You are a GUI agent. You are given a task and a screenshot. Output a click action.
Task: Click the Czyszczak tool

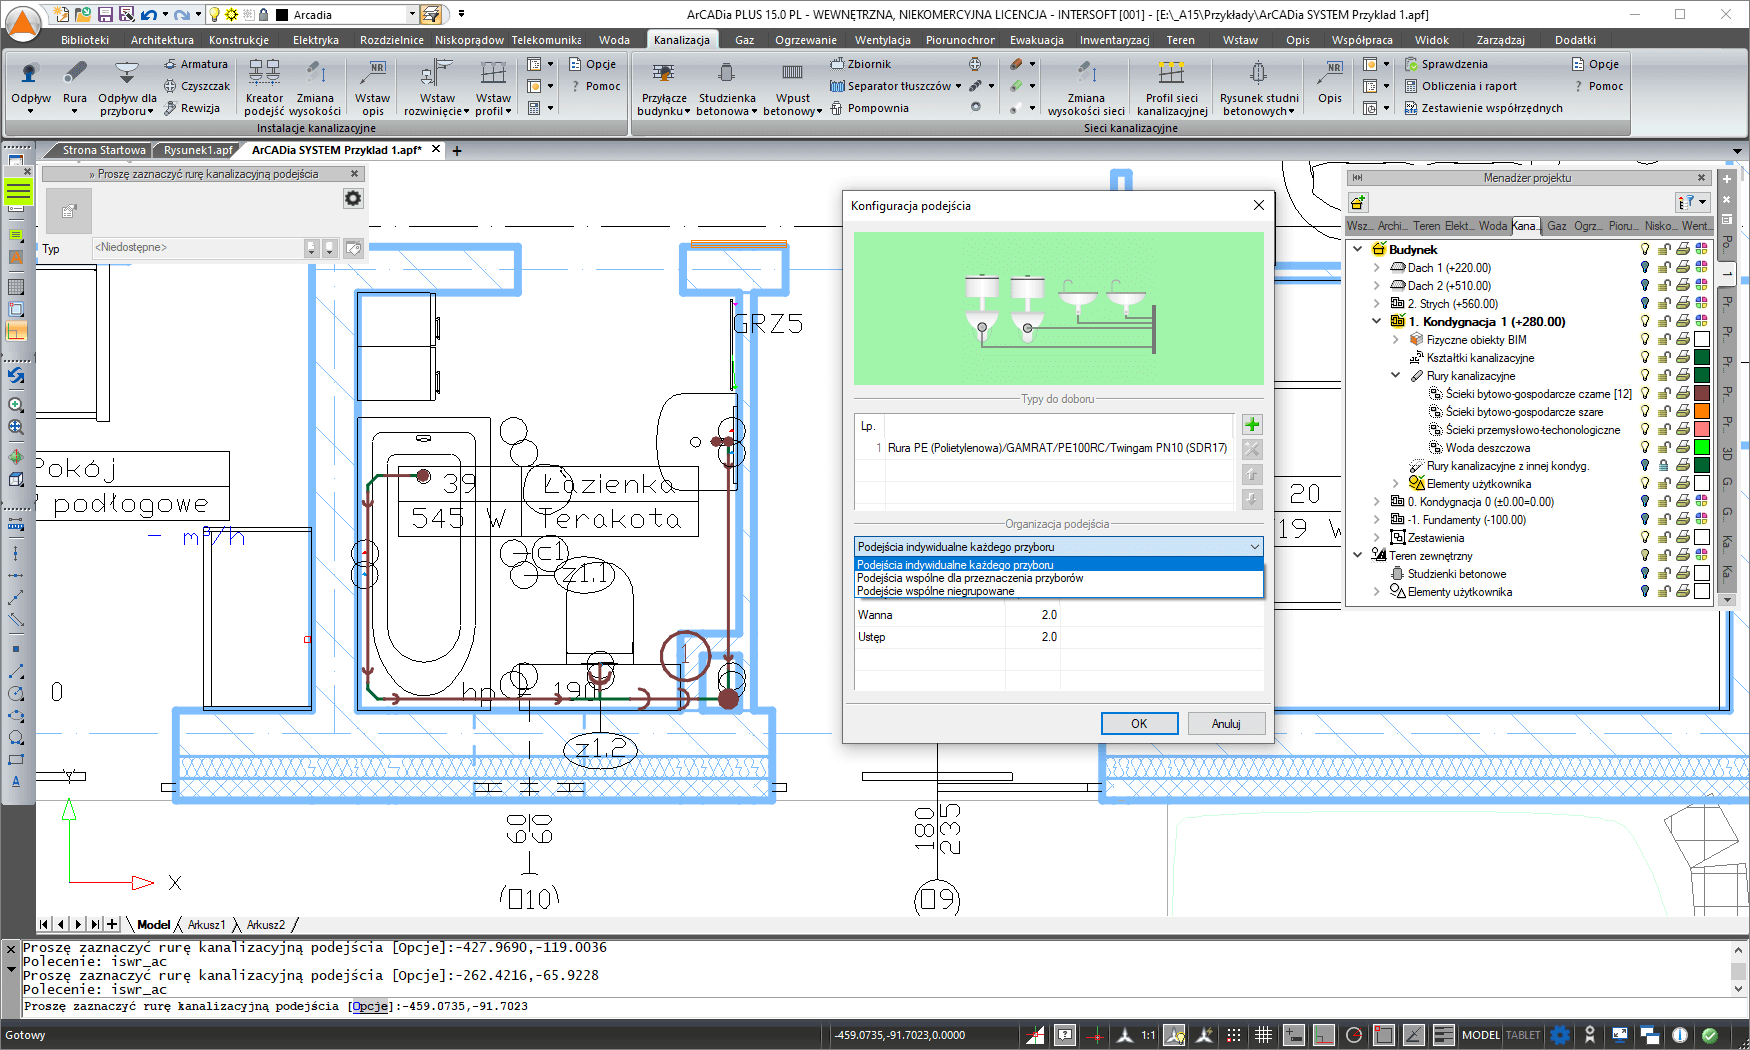(197, 86)
